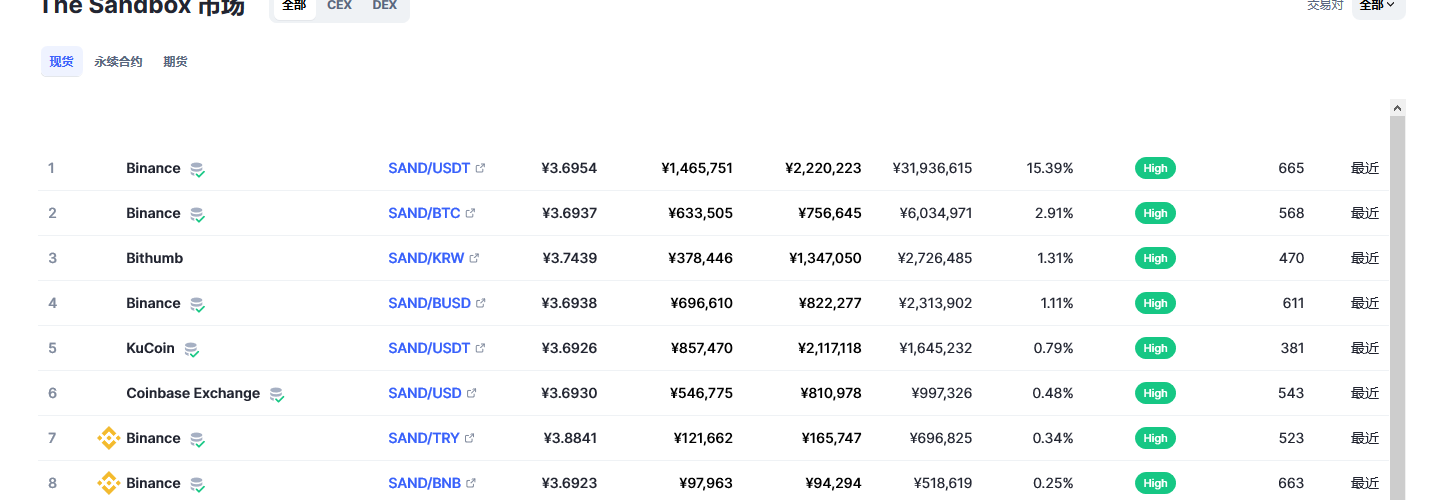Select the 现货 tab
Screen dimensions: 1450x500
coord(62,62)
